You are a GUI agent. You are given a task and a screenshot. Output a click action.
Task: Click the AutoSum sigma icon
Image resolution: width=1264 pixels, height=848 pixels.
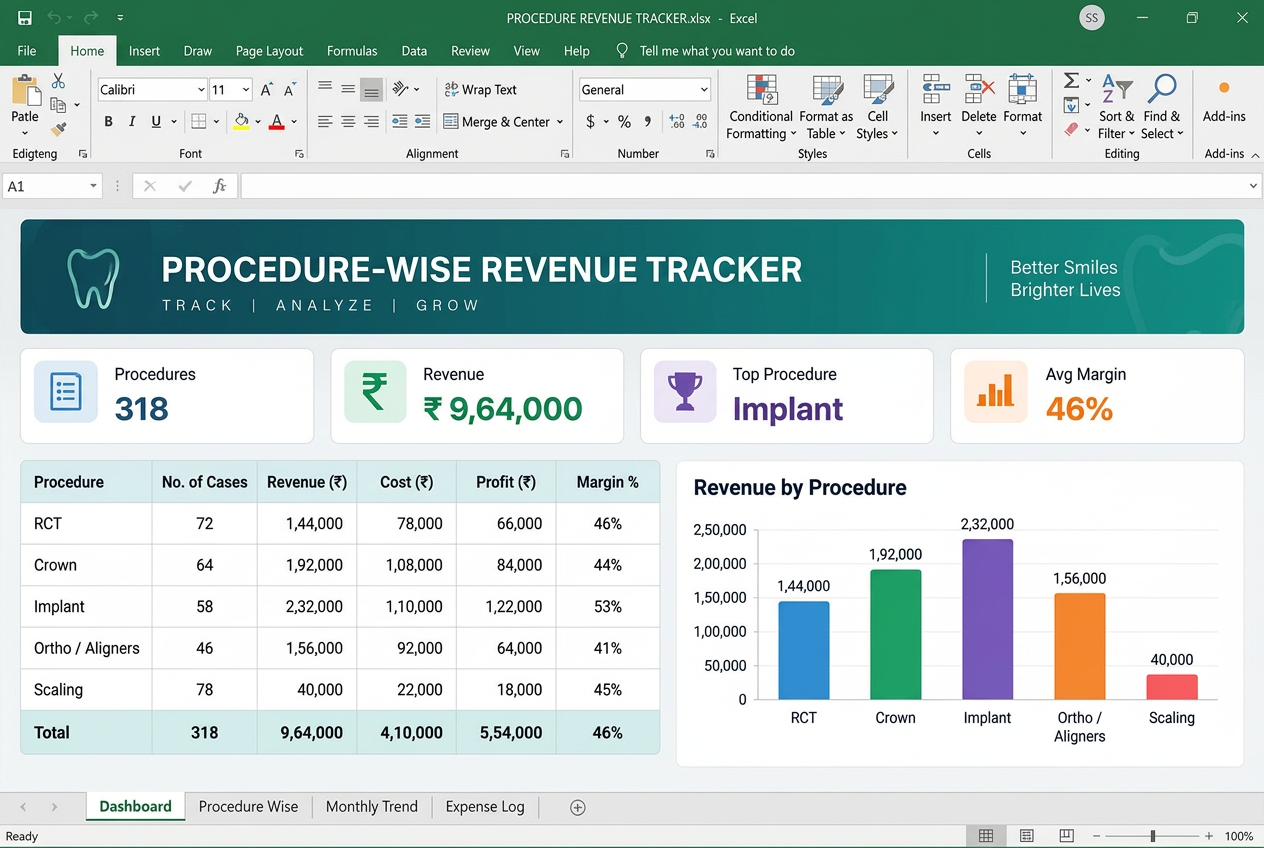coord(1071,81)
